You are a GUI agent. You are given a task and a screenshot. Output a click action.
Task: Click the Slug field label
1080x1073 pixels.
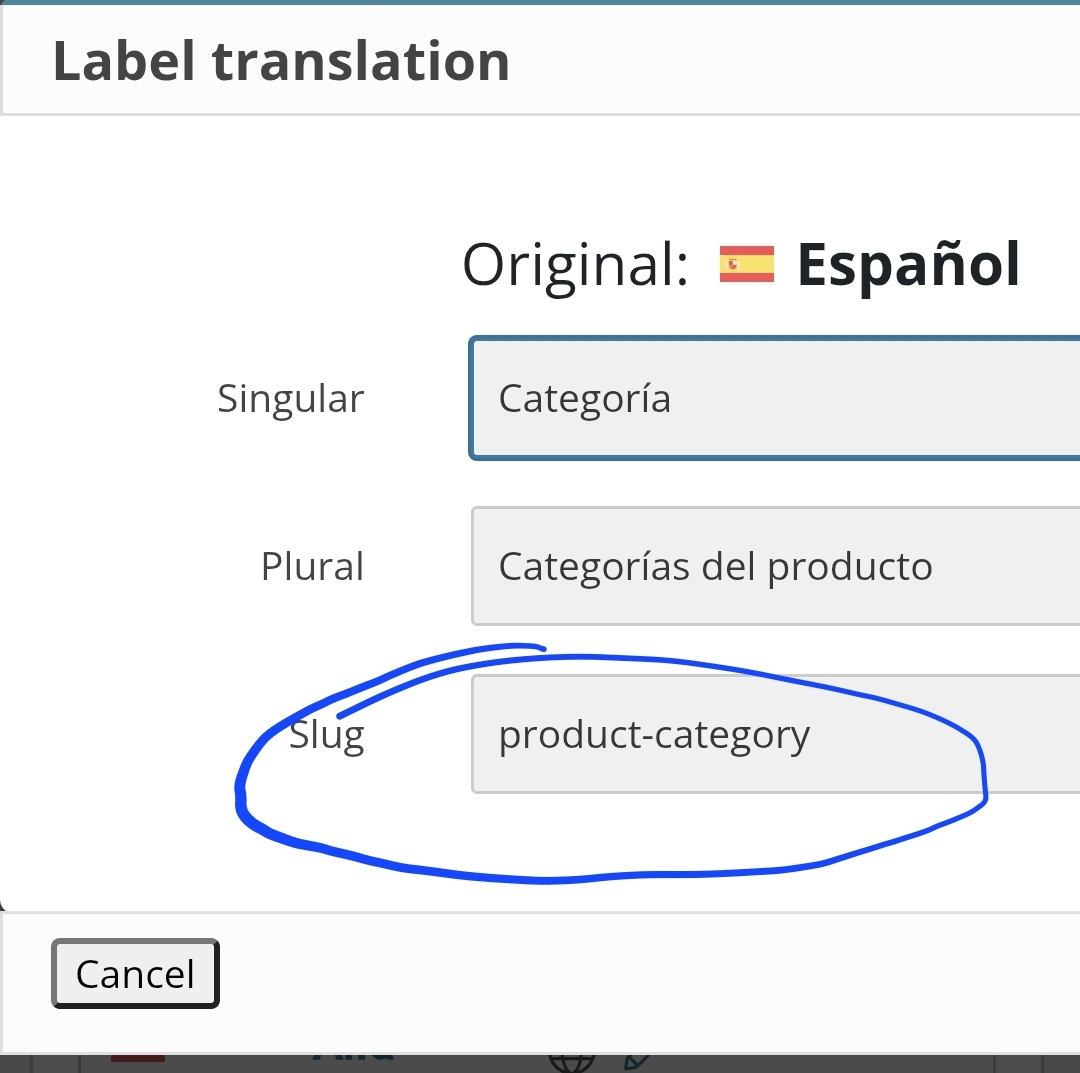326,736
